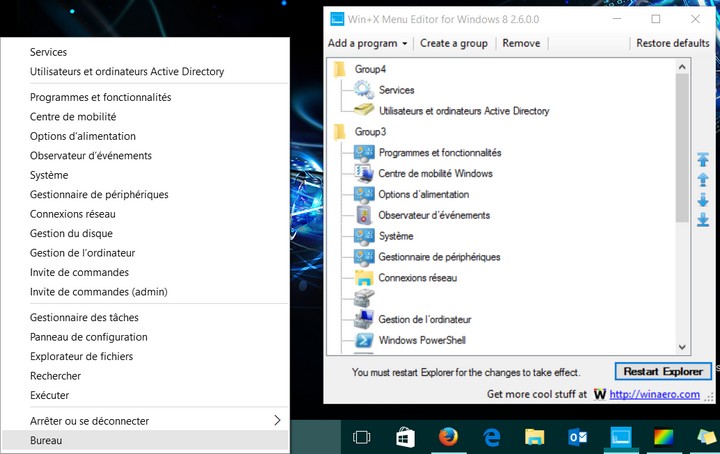Image resolution: width=720 pixels, height=454 pixels.
Task: Select Bureau at the menu bottom
Action: click(46, 440)
